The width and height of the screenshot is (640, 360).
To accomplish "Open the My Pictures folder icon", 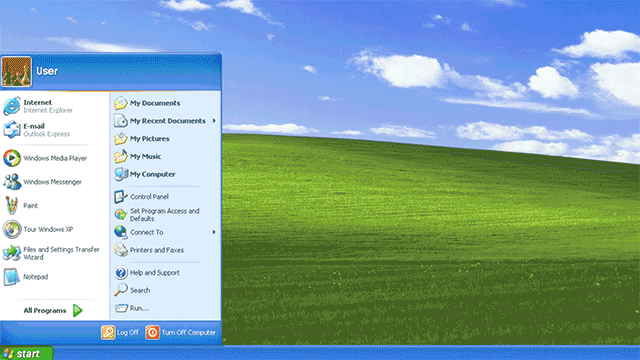I will pyautogui.click(x=121, y=138).
